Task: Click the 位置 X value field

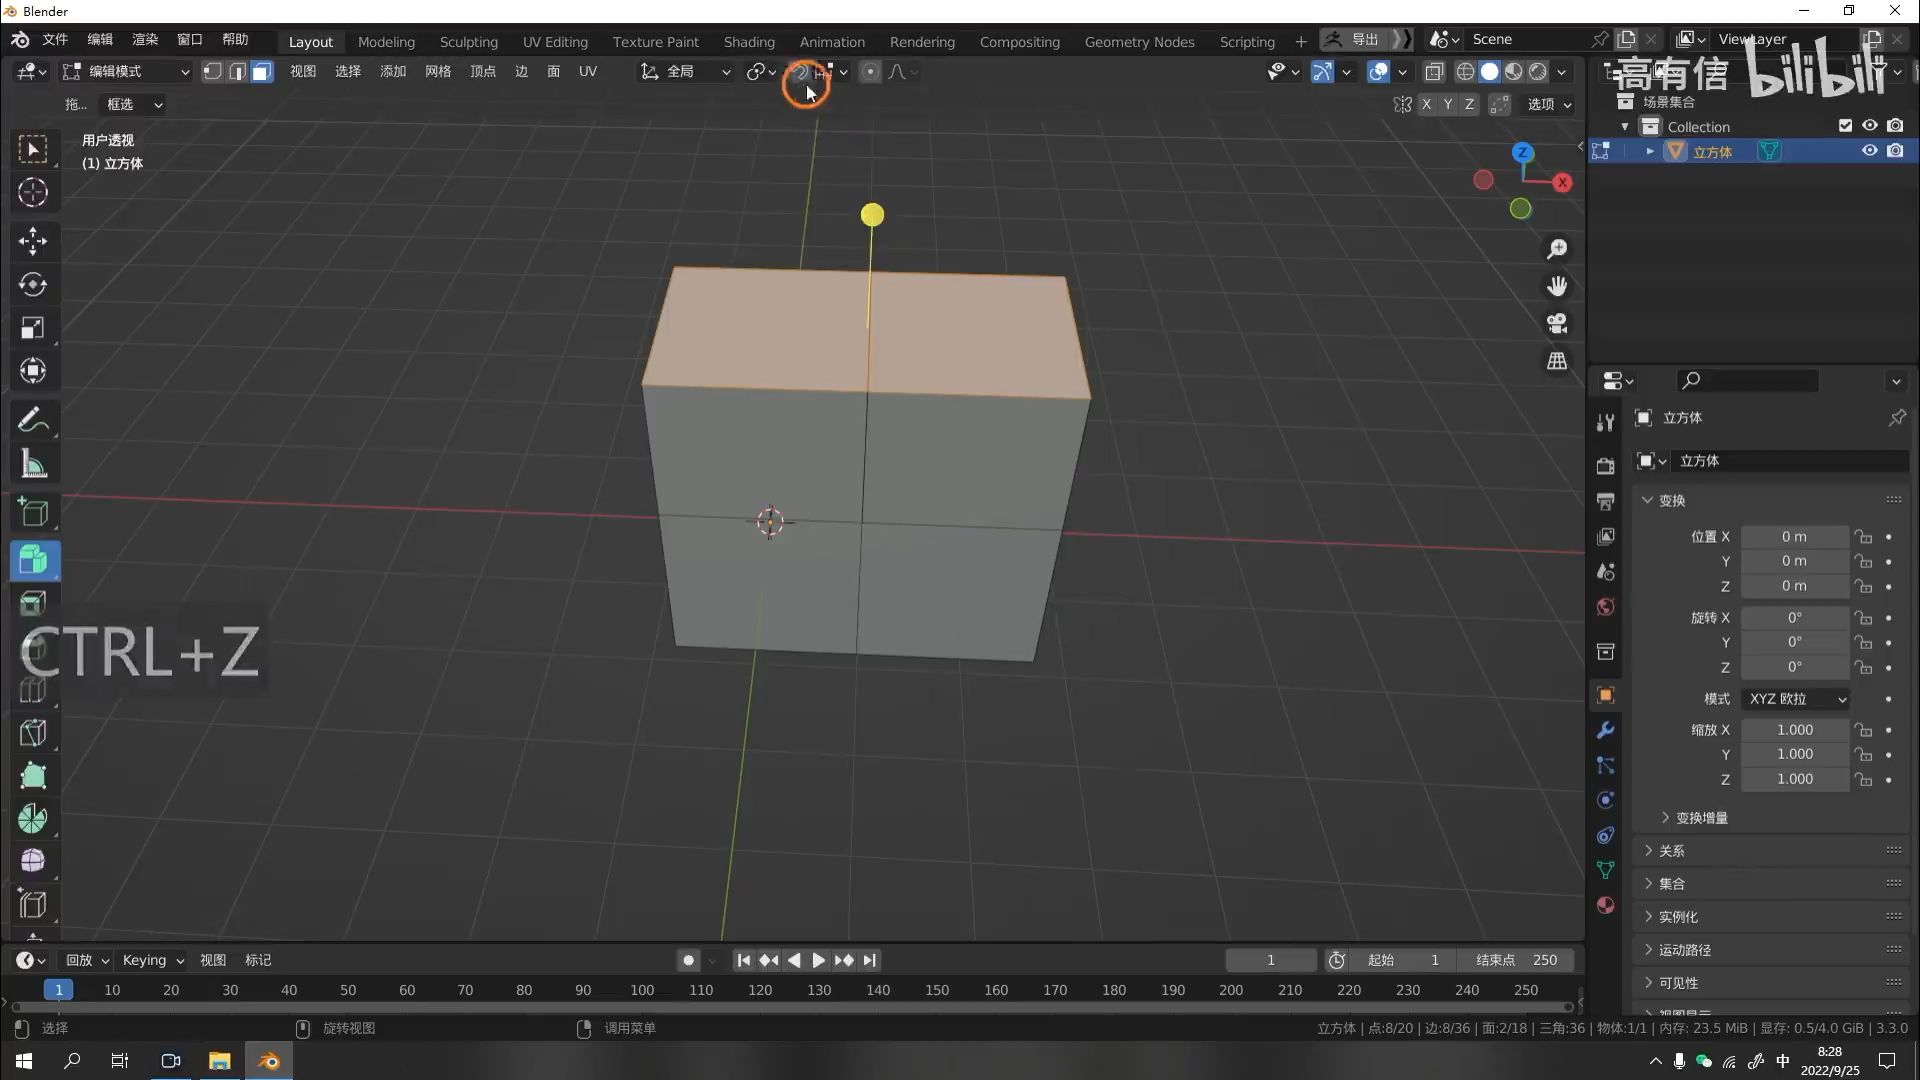Action: [x=1794, y=537]
